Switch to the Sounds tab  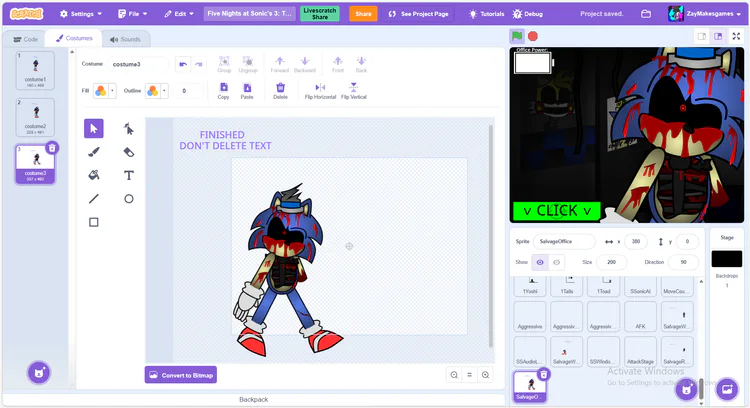coord(125,39)
